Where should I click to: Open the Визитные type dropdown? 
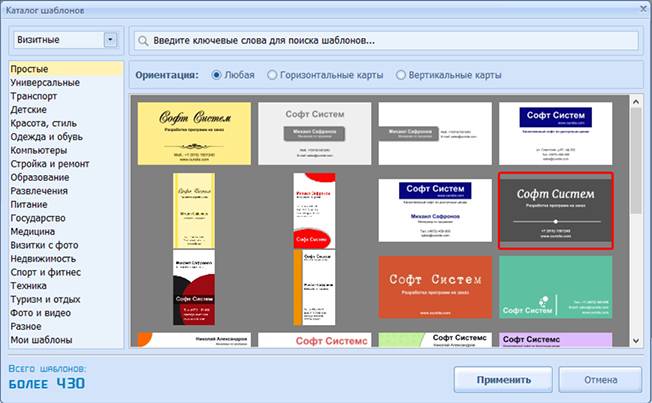110,40
